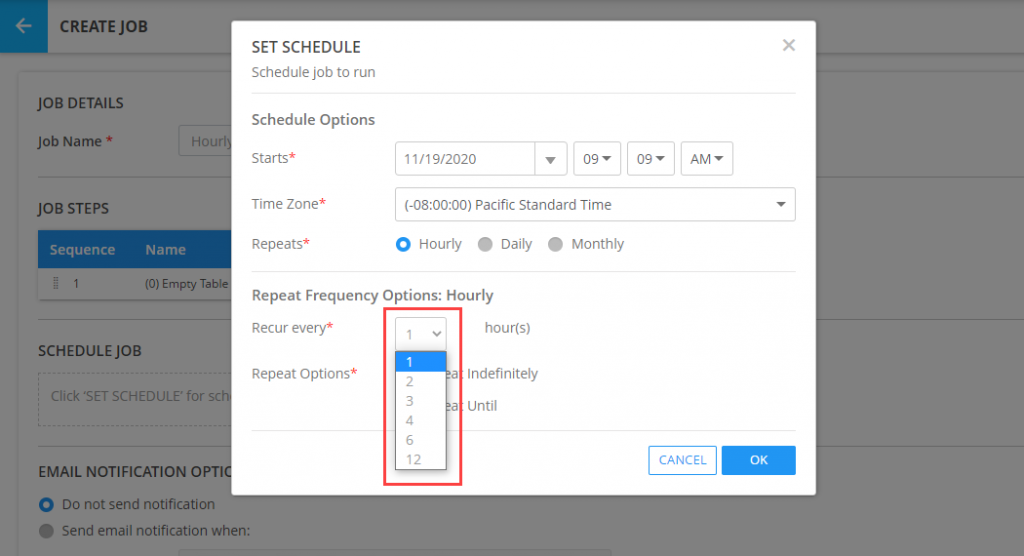Viewport: 1024px width, 556px height.
Task: Pick 12 hours in recur list
Action: [x=413, y=459]
